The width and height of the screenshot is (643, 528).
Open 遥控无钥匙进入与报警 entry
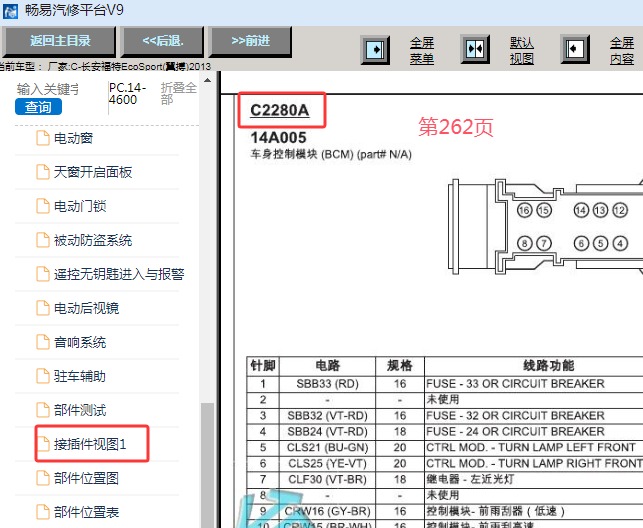pos(119,274)
